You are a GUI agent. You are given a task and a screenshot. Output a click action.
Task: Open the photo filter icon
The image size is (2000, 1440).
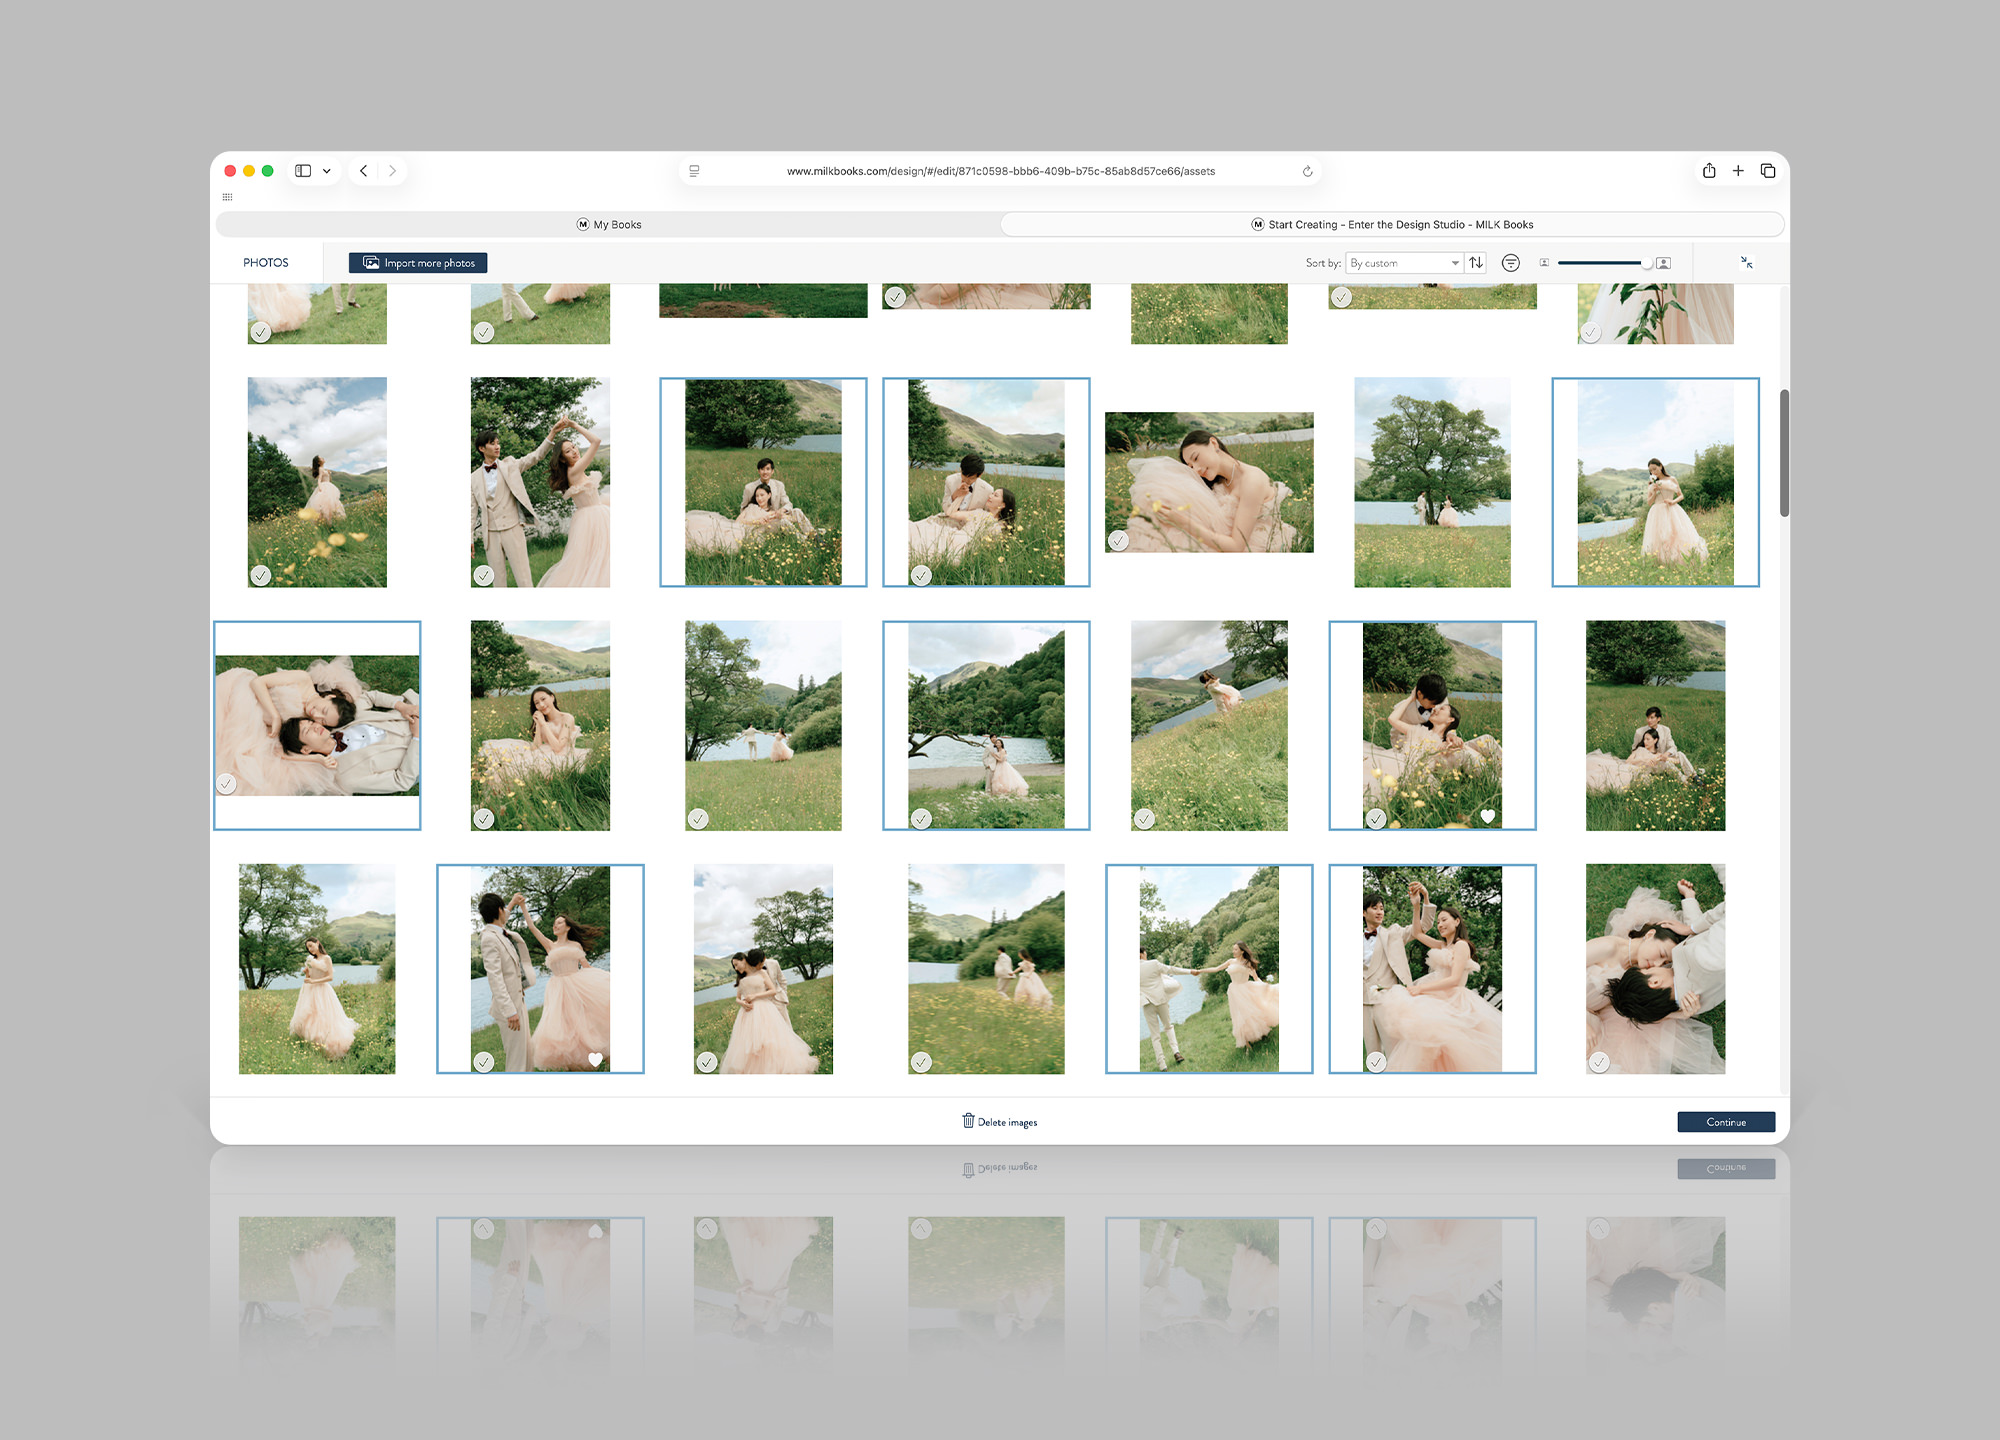pyautogui.click(x=1511, y=263)
